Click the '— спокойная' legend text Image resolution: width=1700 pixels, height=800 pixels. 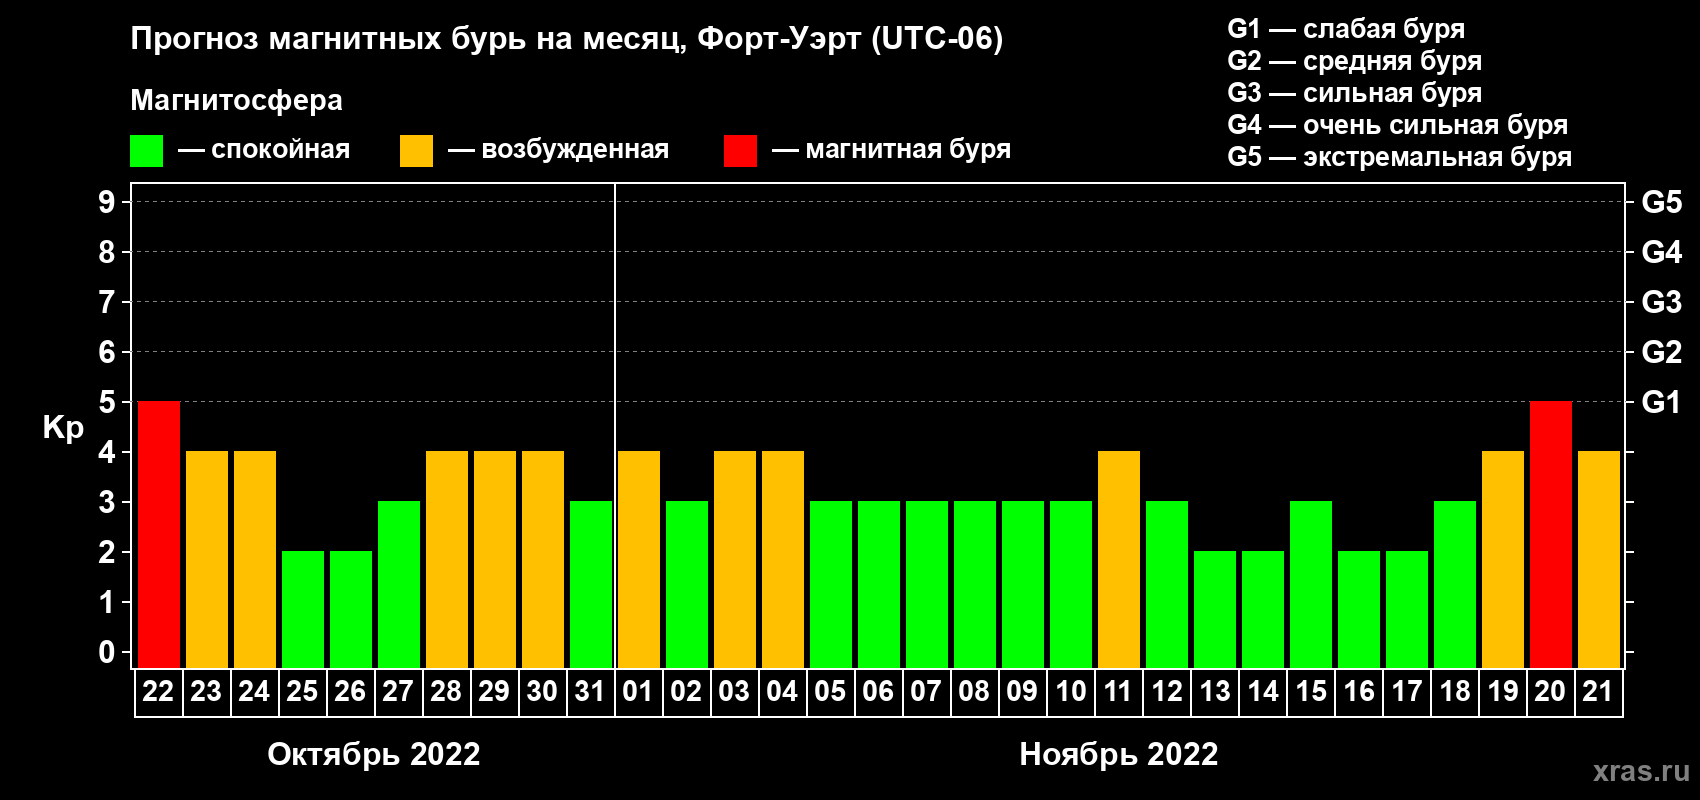point(264,149)
